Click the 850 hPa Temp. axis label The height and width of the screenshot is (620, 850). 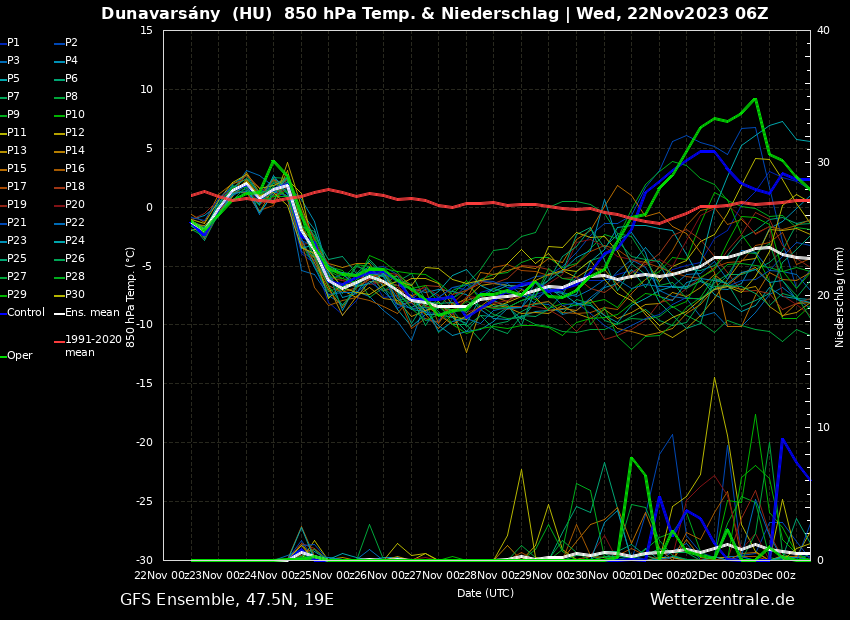pos(131,297)
